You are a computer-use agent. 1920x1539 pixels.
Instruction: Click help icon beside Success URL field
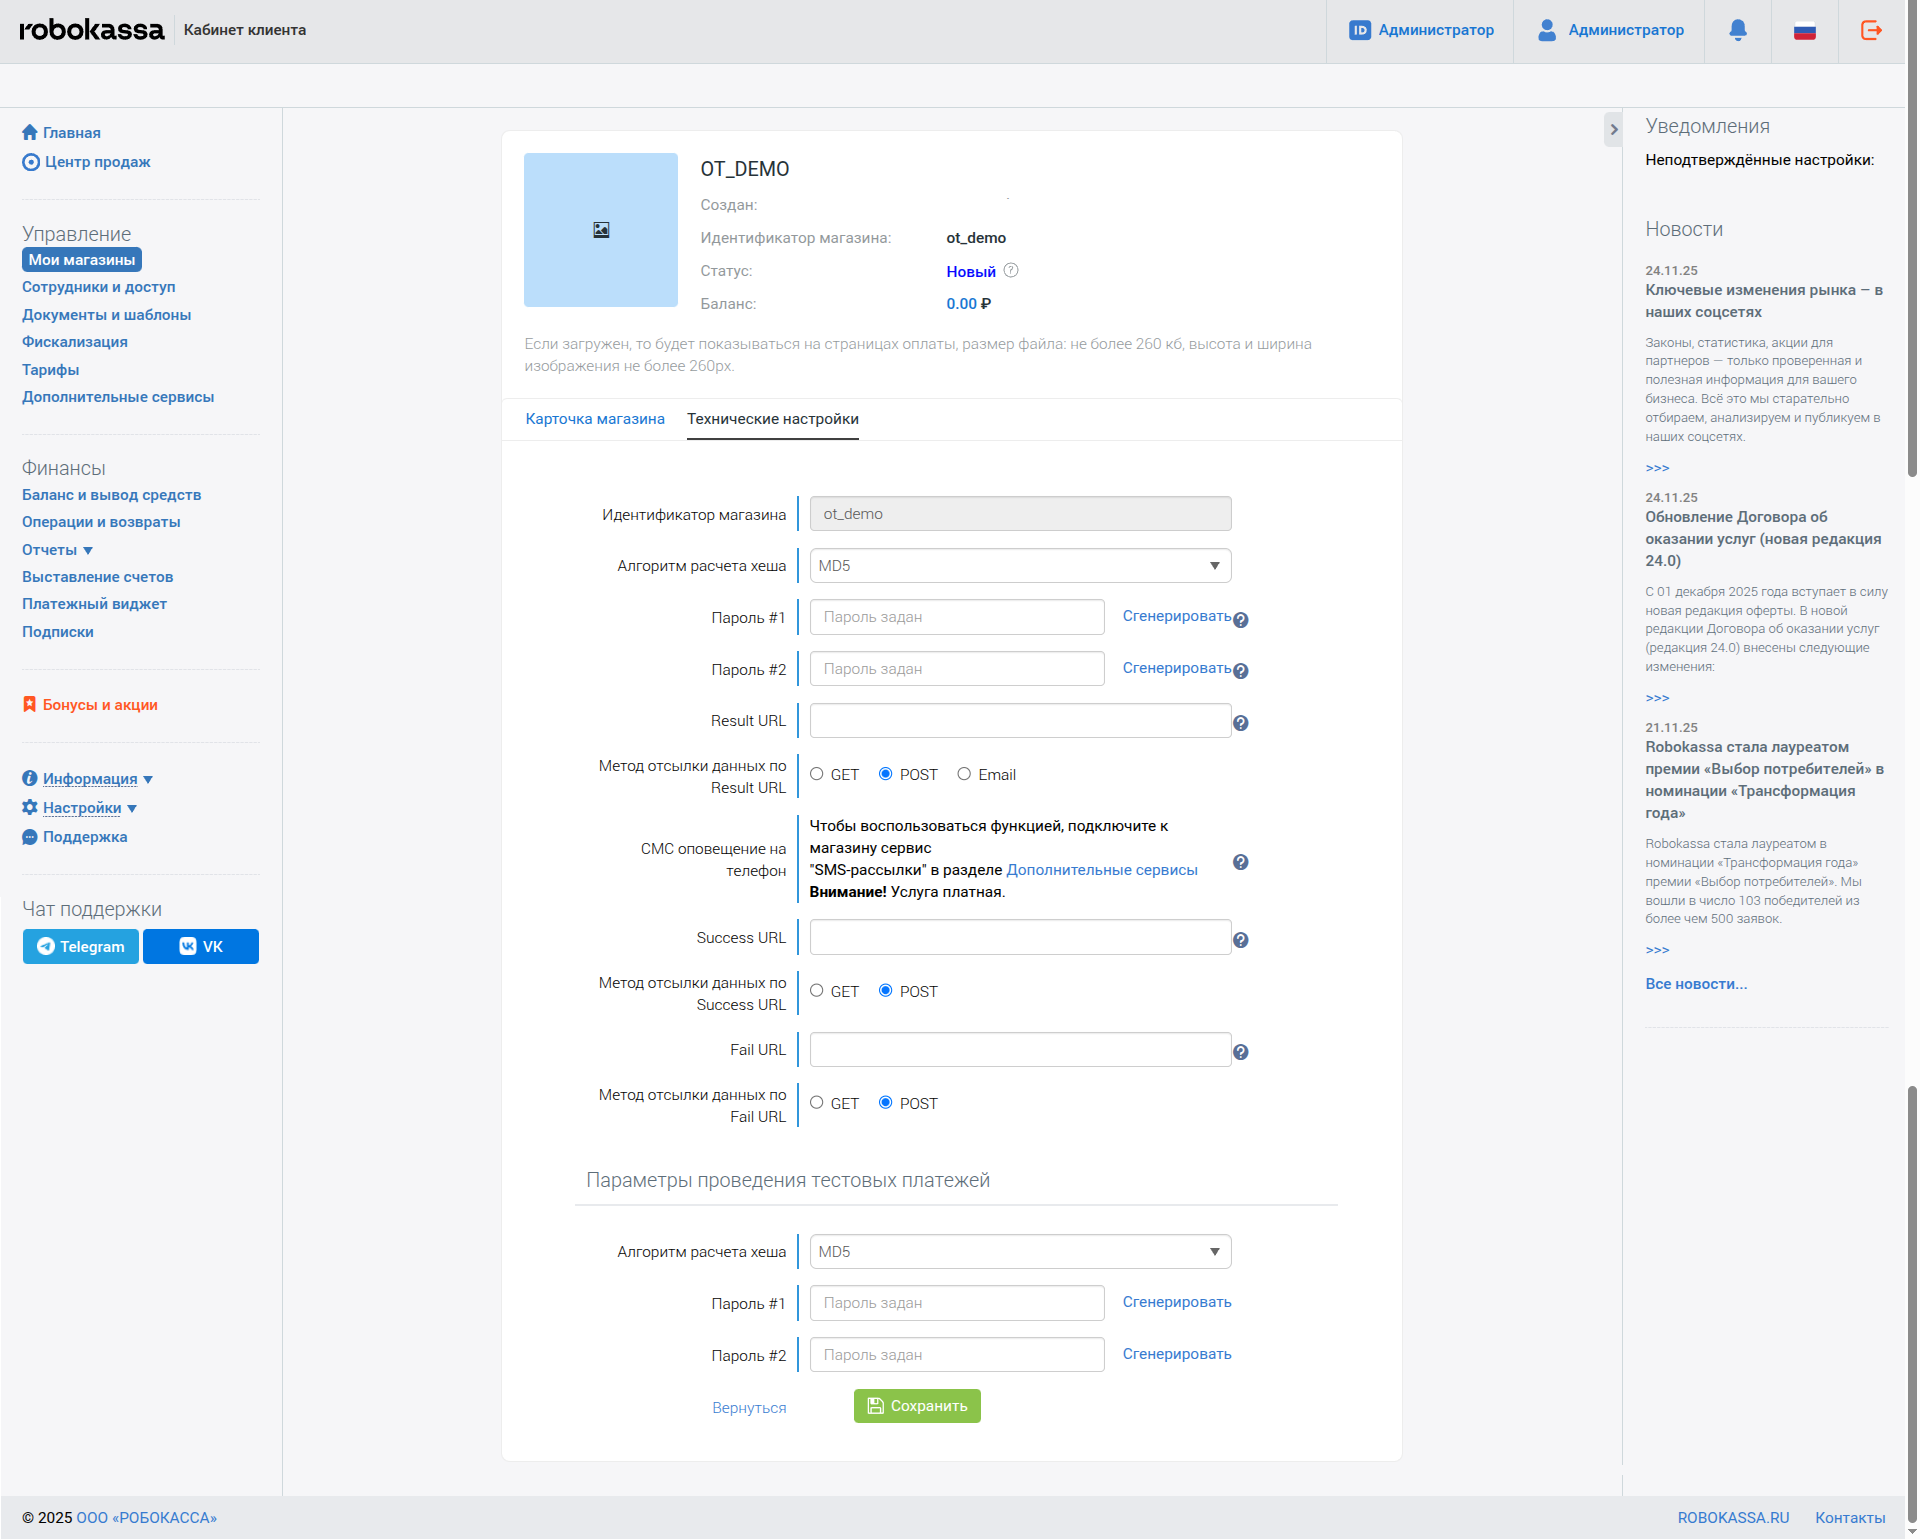coord(1240,940)
